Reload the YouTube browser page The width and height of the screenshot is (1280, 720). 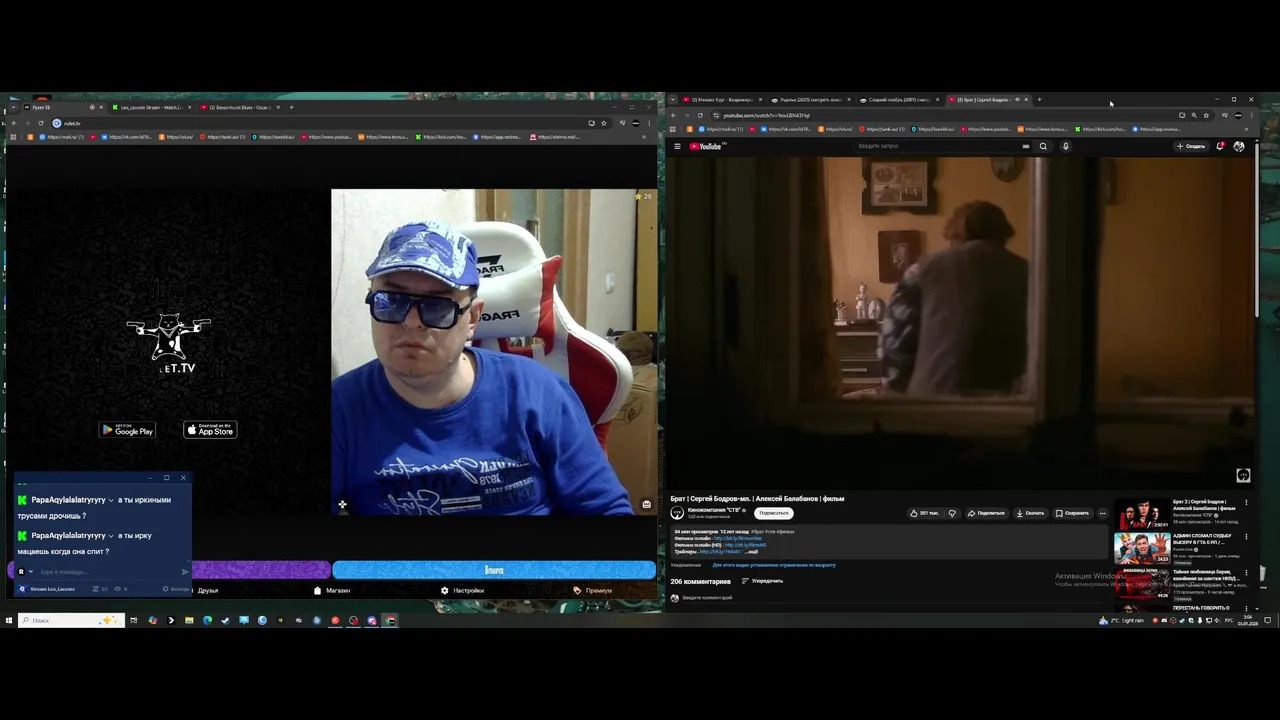700,115
